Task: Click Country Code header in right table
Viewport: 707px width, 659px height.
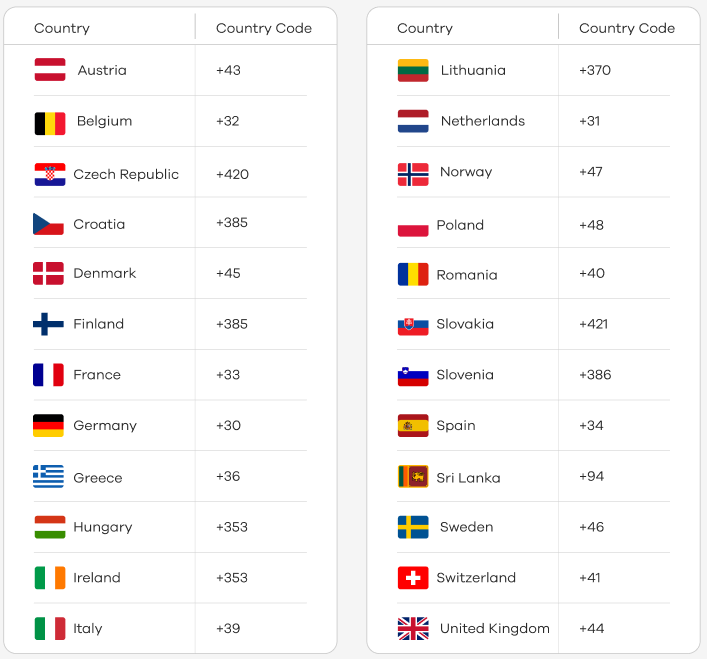Action: coord(627,28)
